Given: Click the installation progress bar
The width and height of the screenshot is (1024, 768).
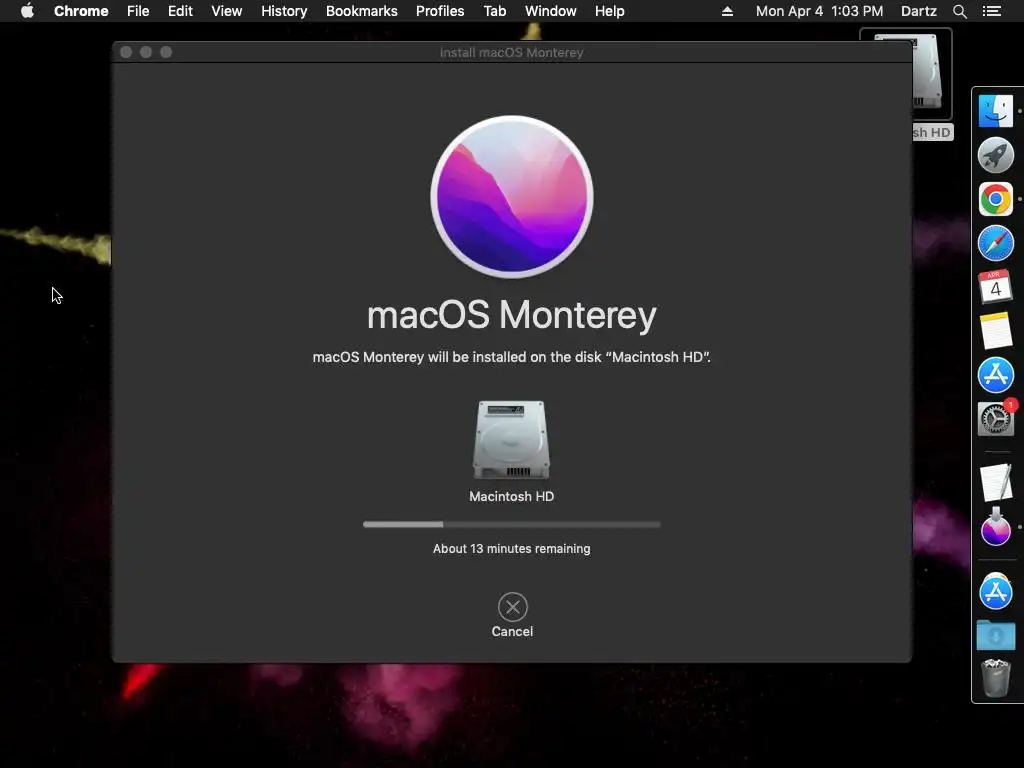Looking at the screenshot, I should [511, 524].
